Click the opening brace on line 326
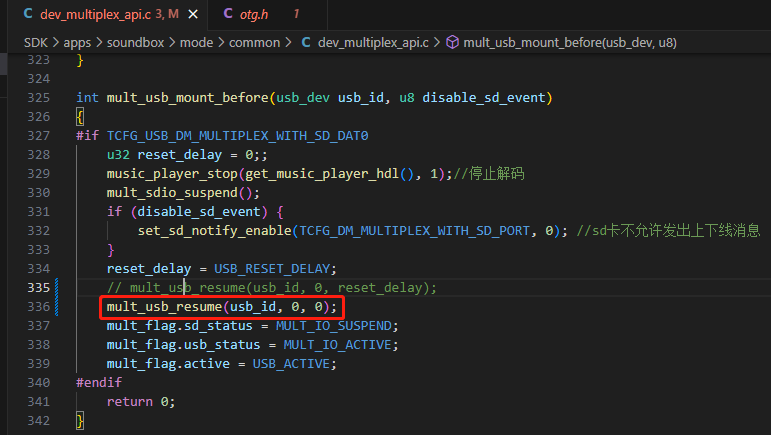The image size is (771, 435). [80, 117]
